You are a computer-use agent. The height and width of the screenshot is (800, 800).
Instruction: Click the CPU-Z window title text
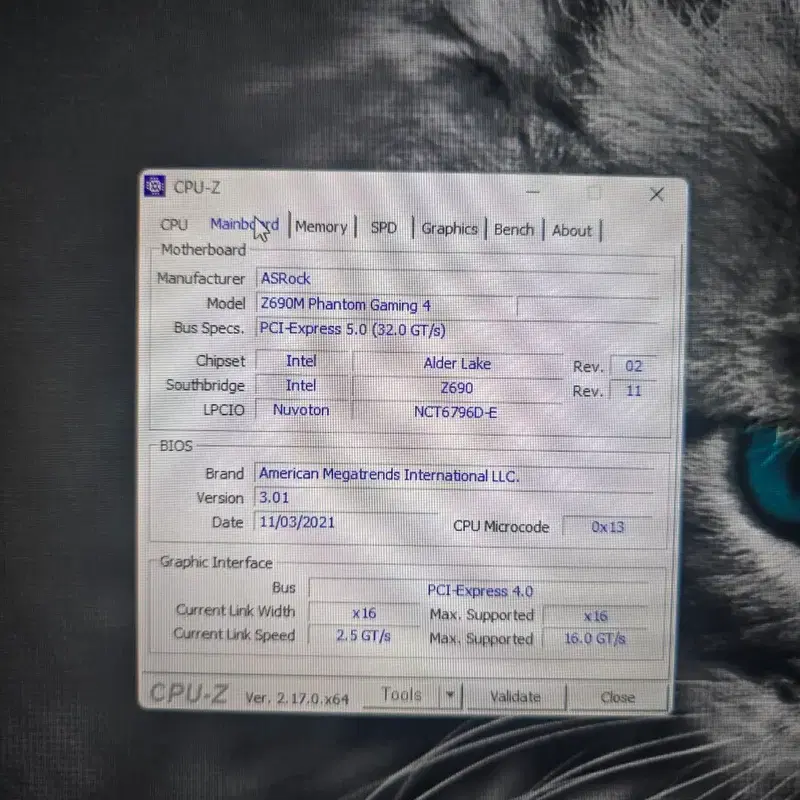click(x=197, y=187)
